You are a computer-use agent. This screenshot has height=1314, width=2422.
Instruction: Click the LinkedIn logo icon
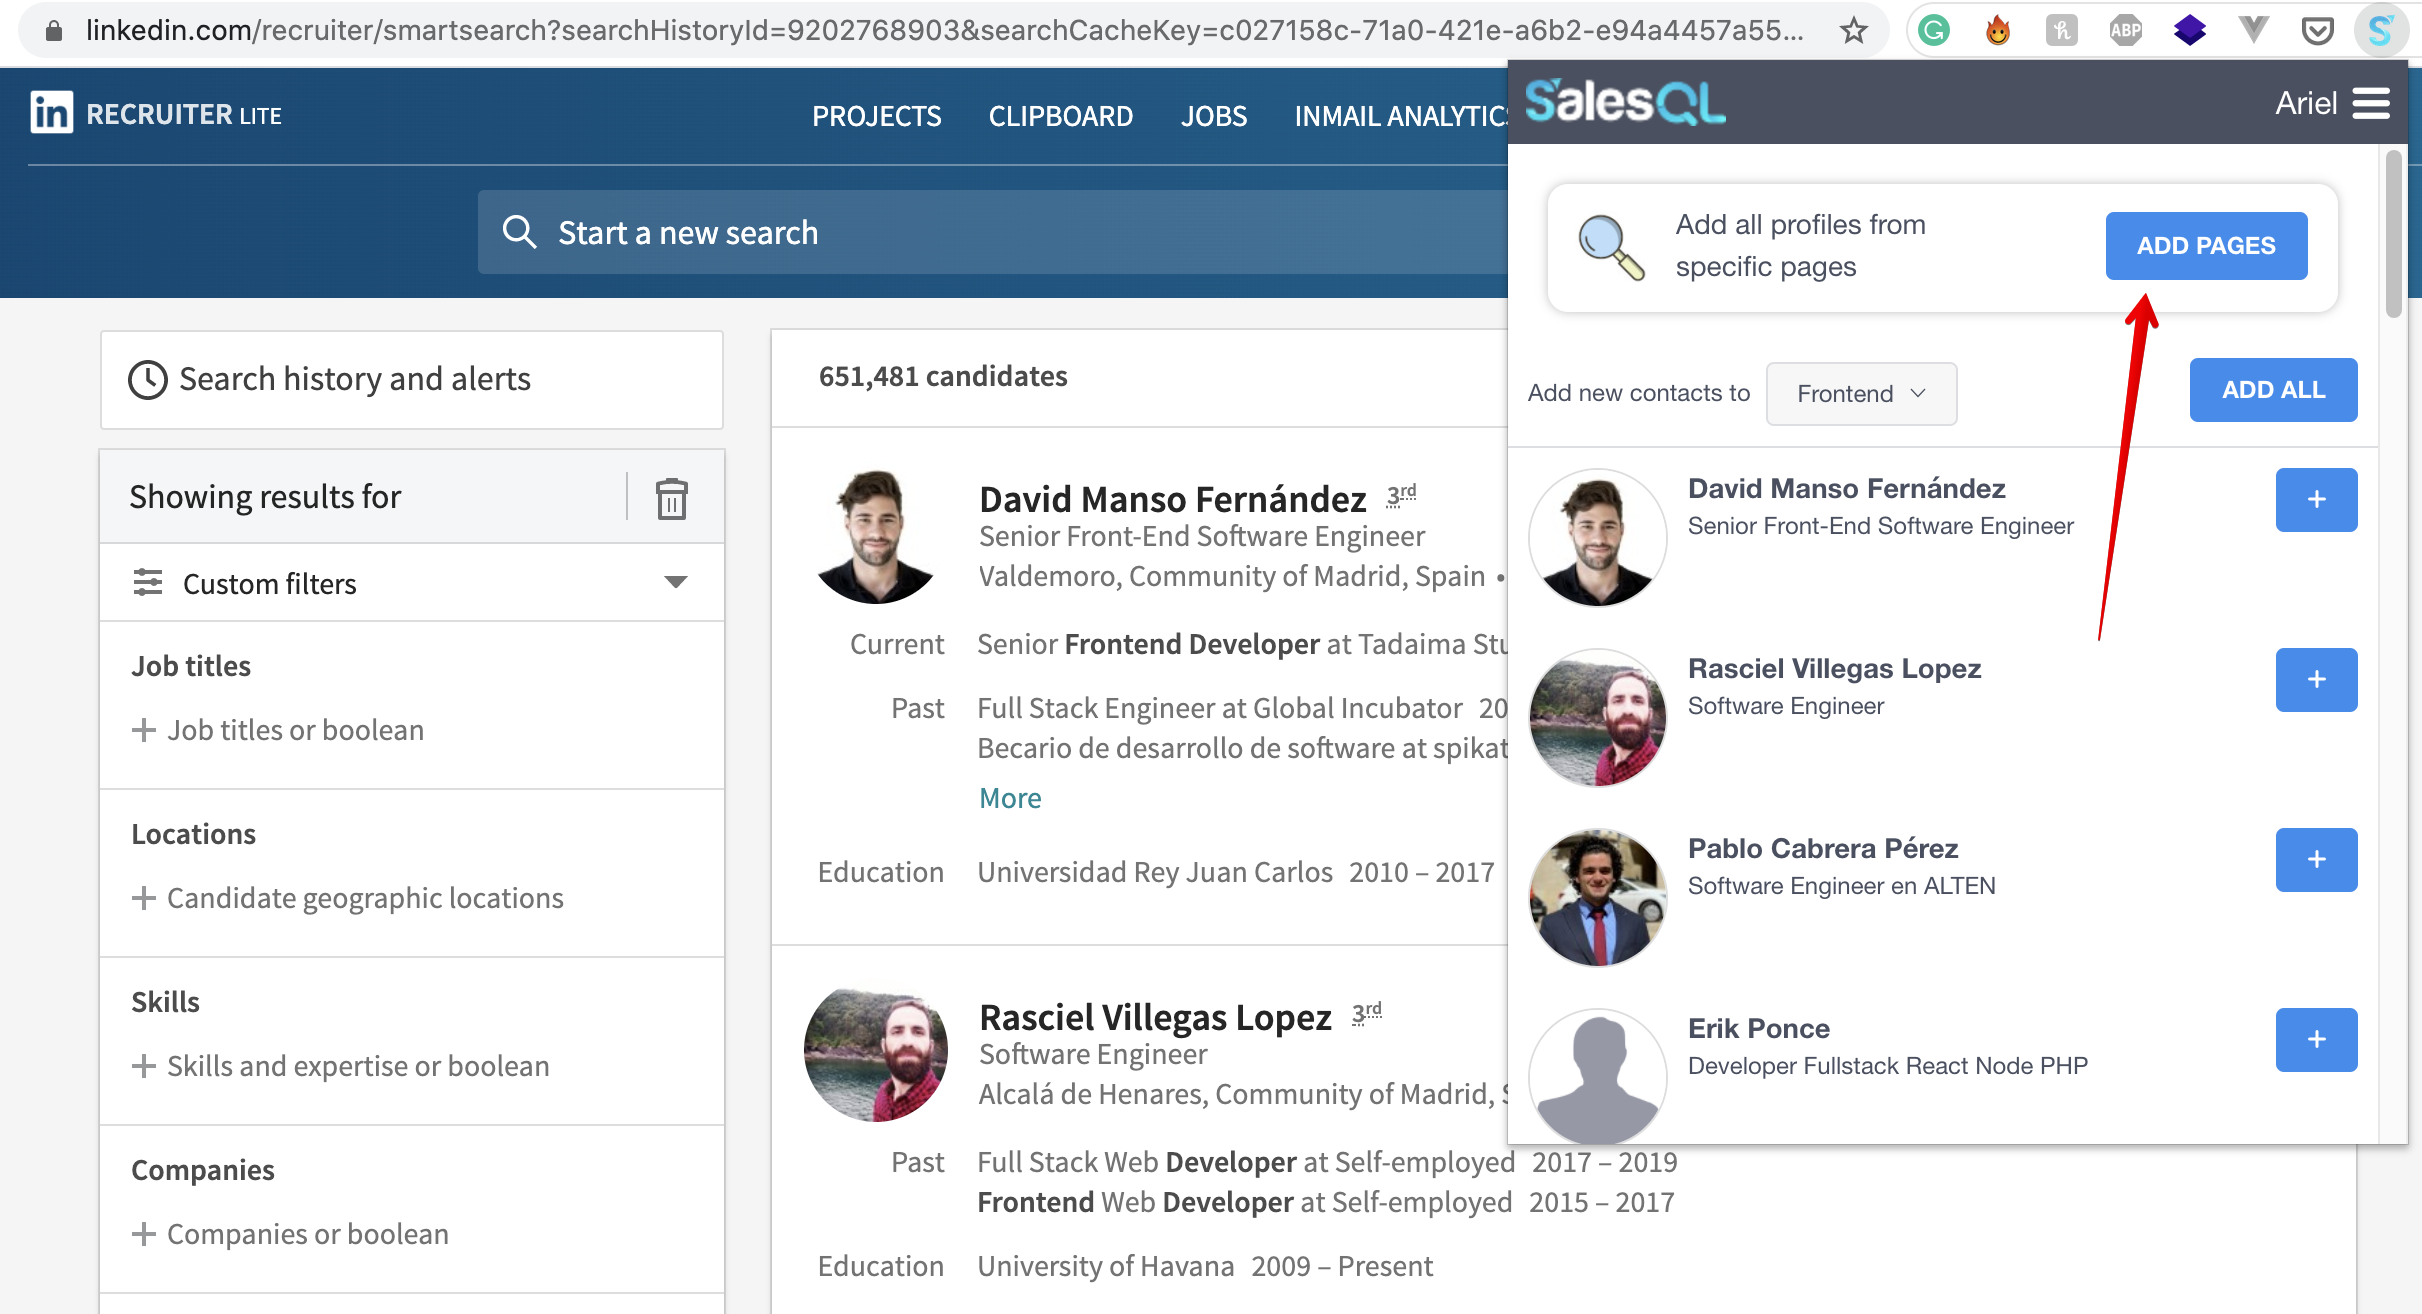51,113
